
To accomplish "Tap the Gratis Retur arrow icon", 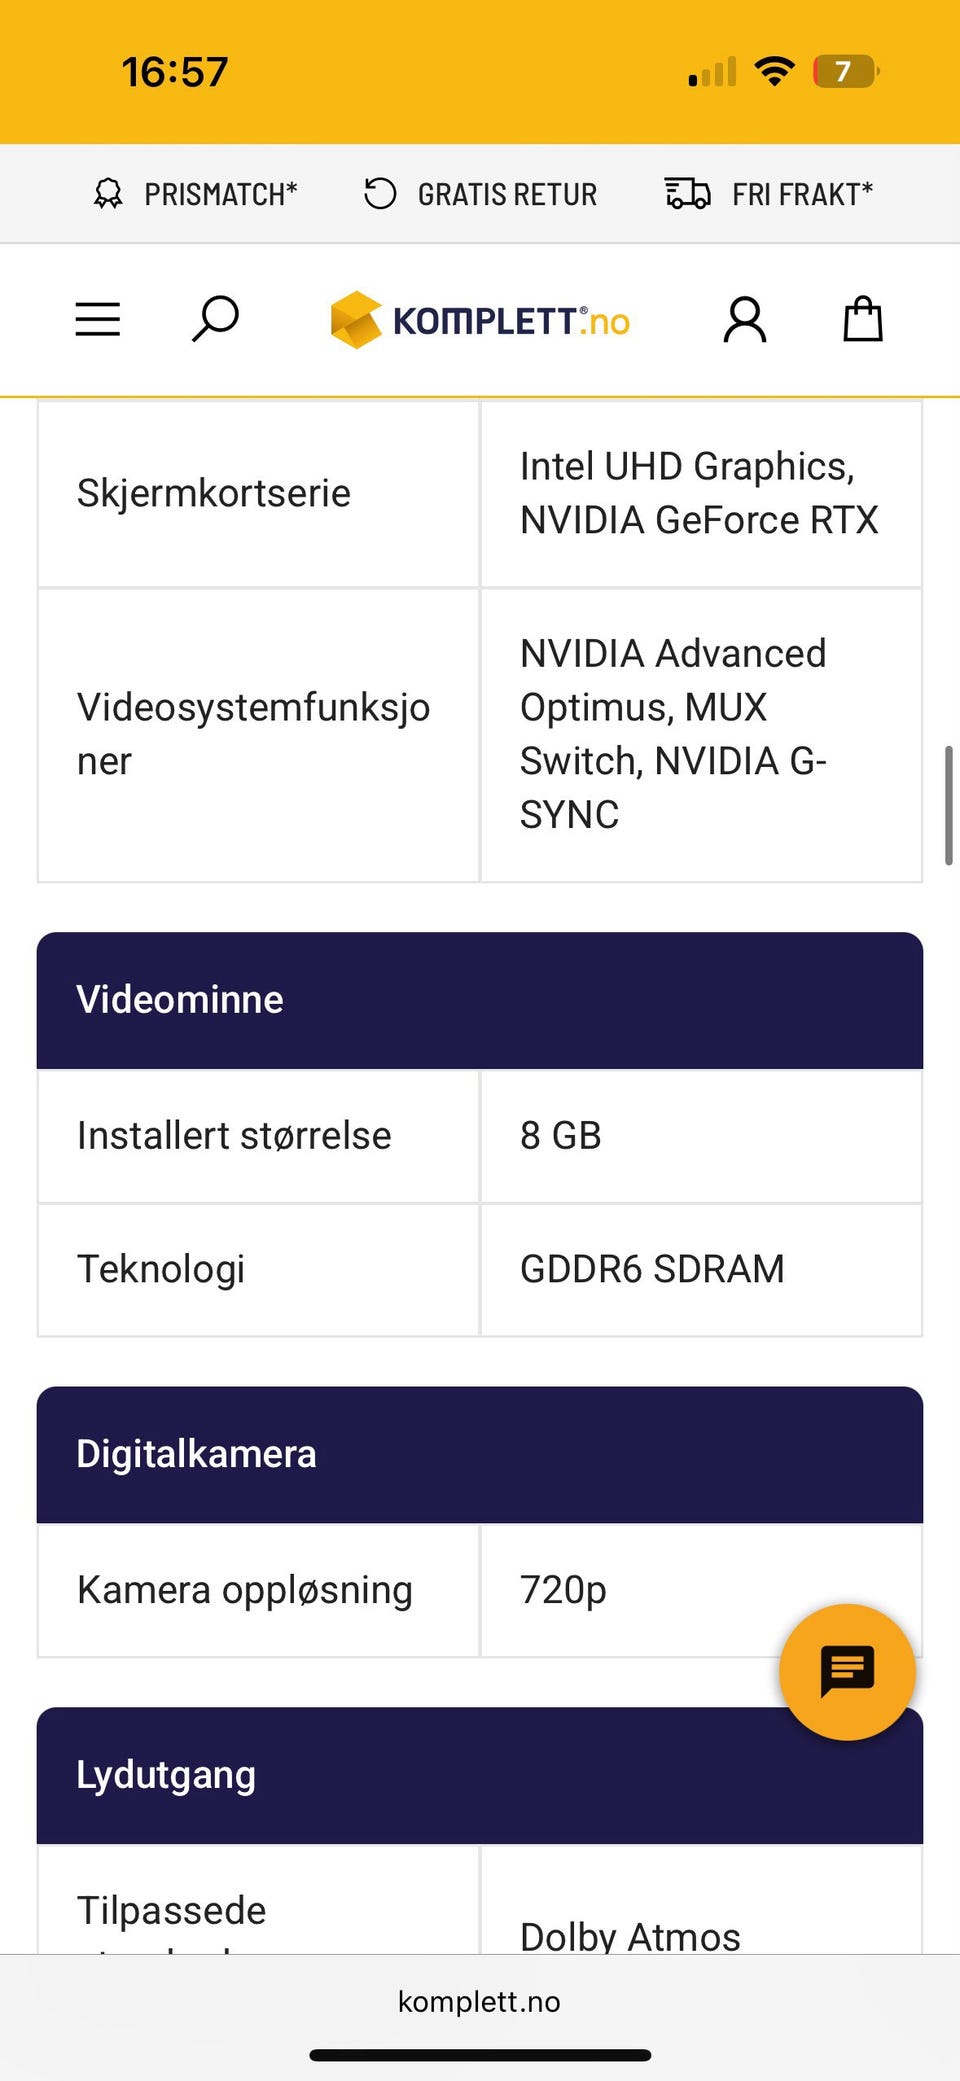I will [x=380, y=194].
